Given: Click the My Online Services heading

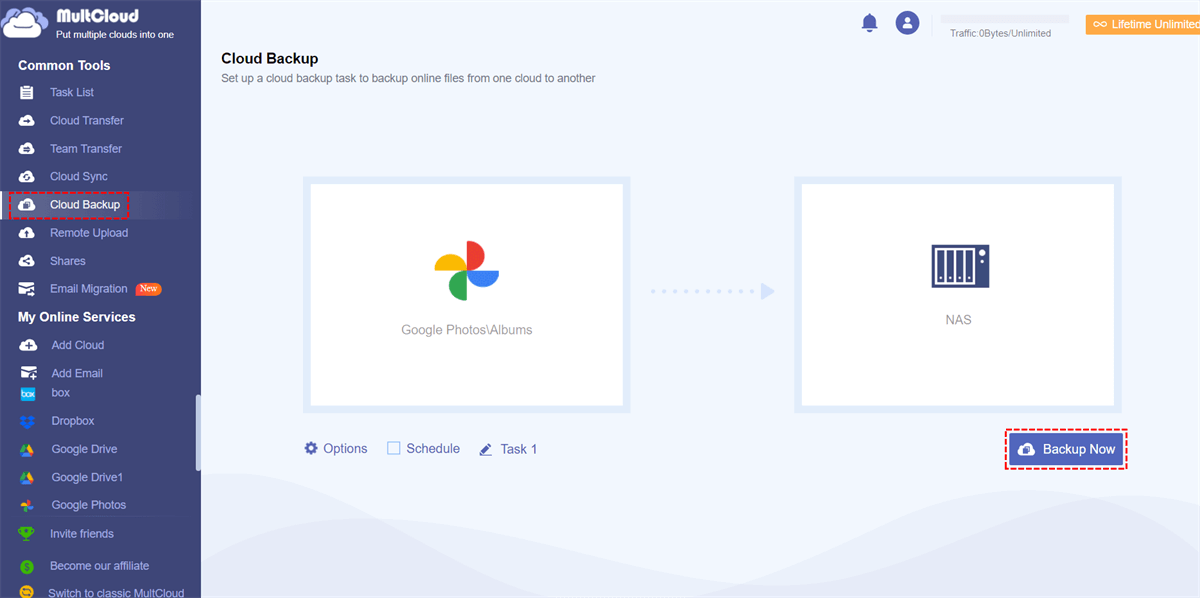Looking at the screenshot, I should pos(77,317).
